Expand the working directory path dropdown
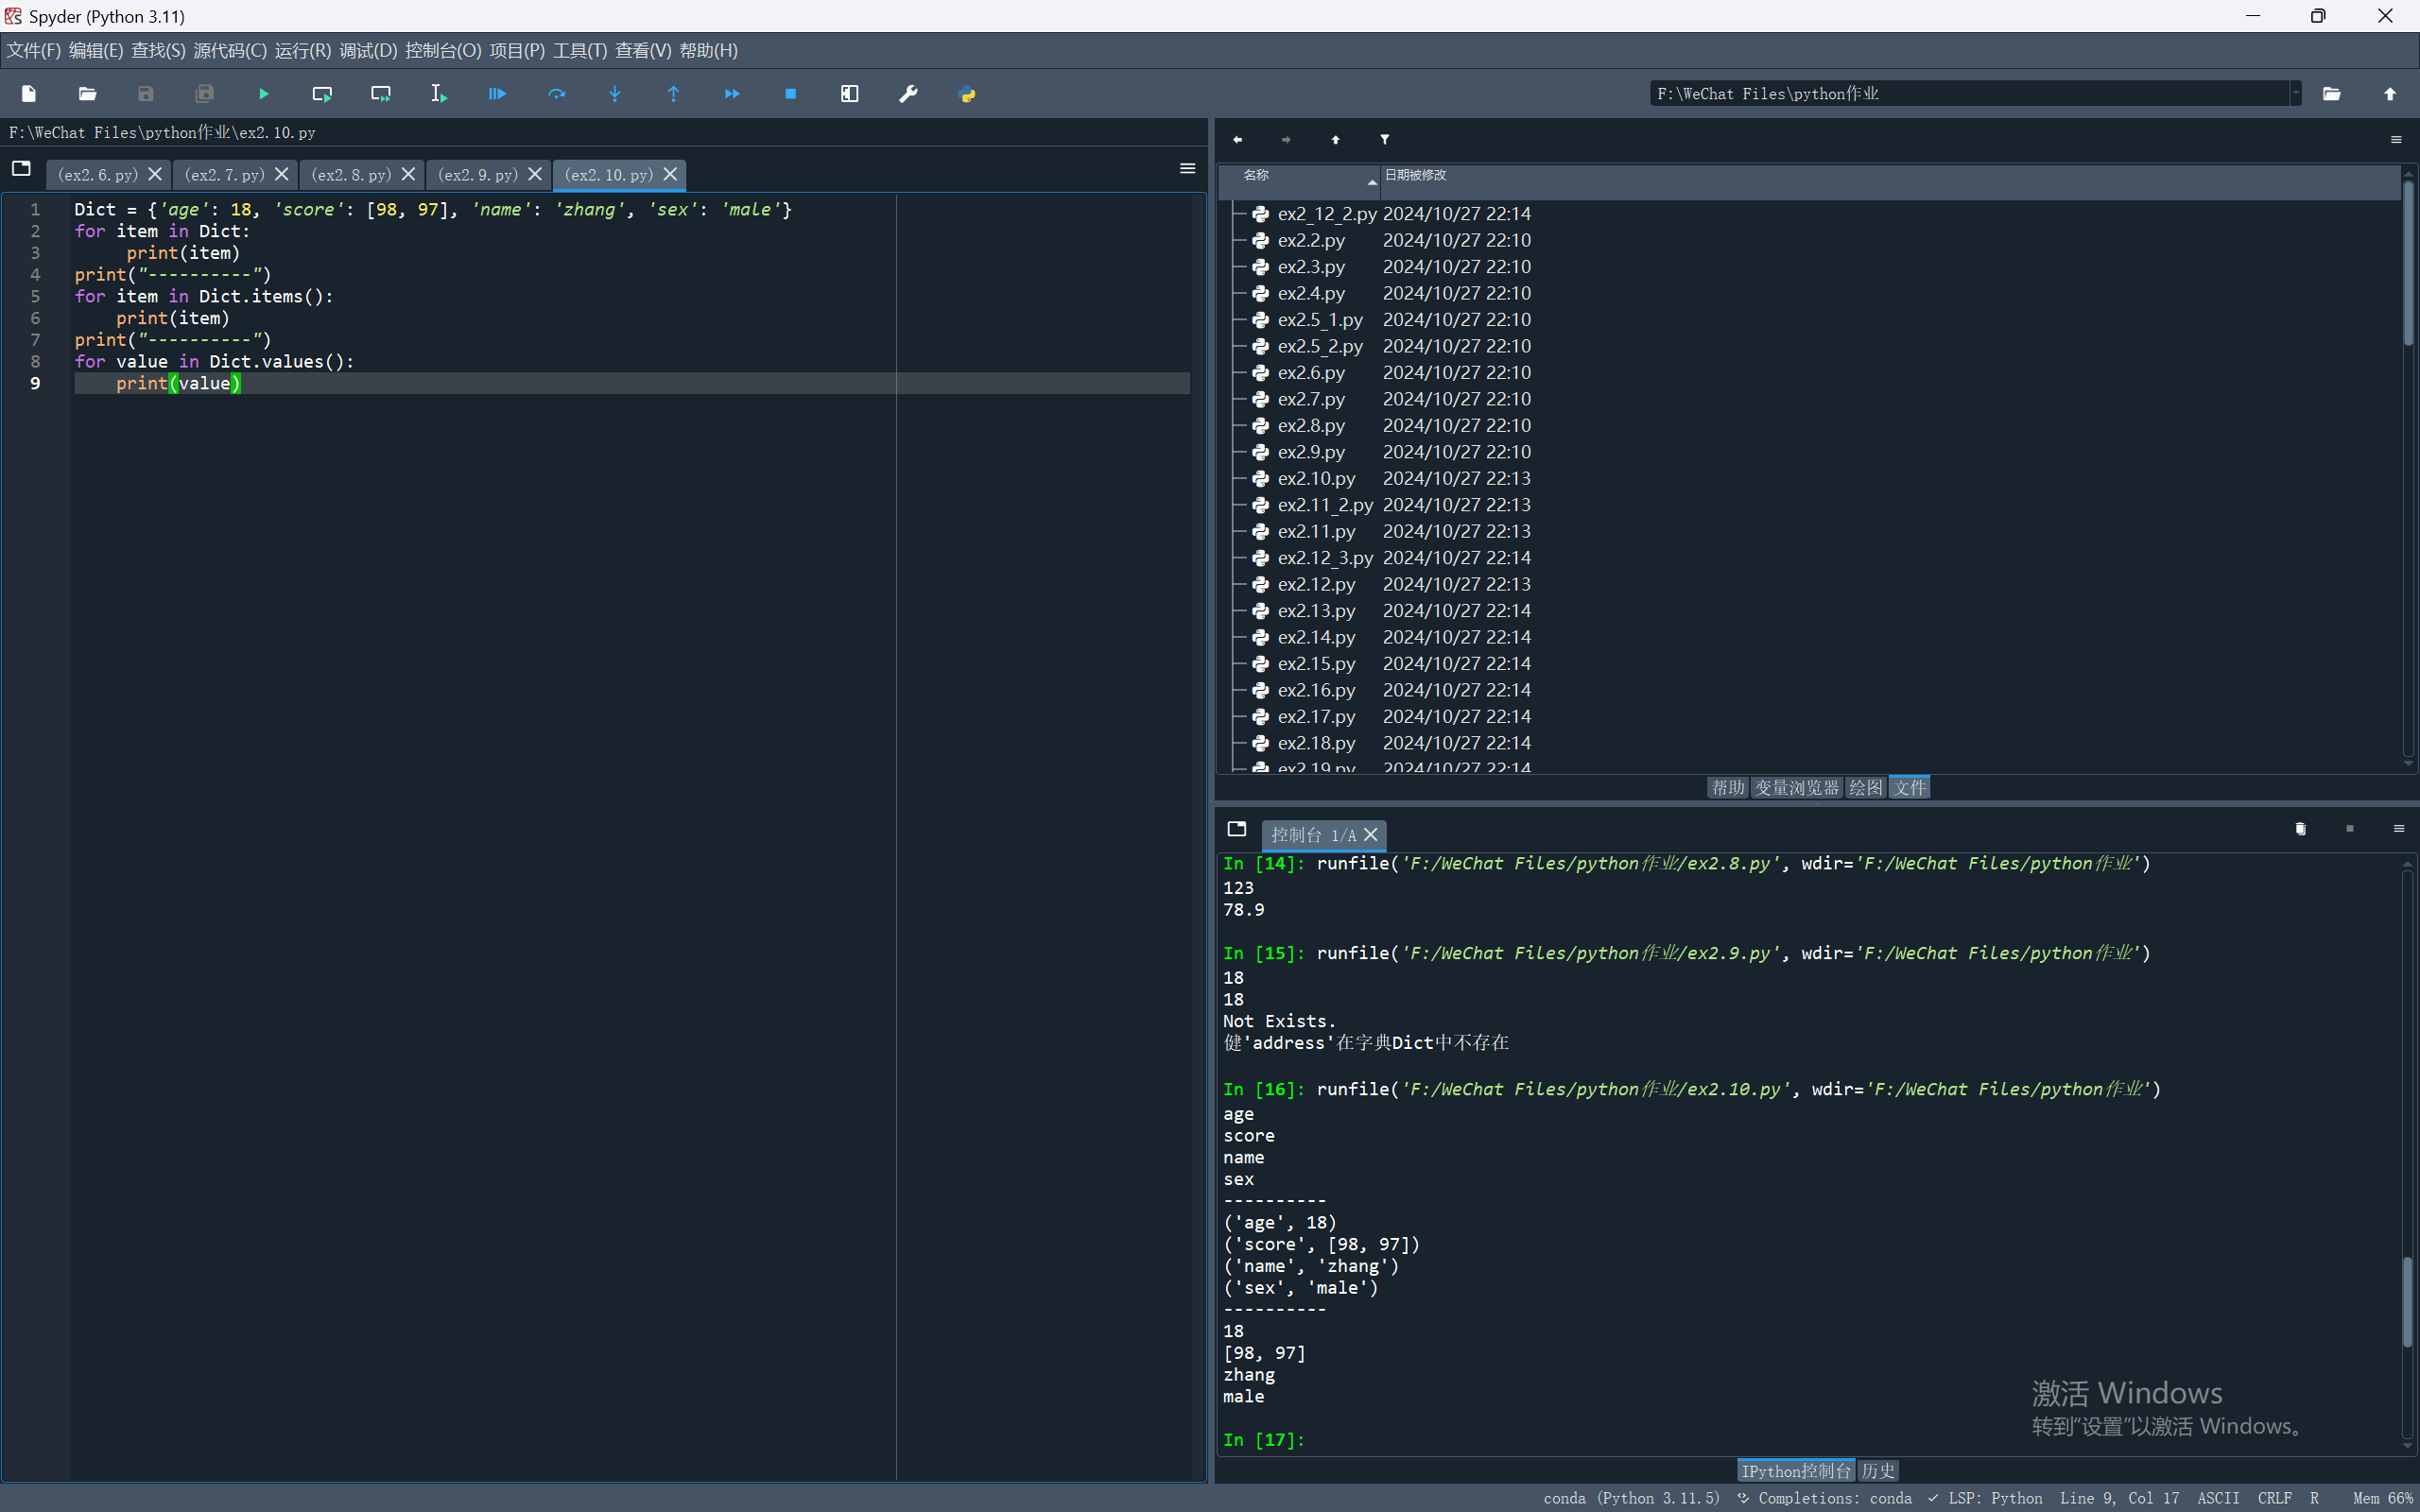Viewport: 2420px width, 1512px height. pyautogui.click(x=2296, y=94)
